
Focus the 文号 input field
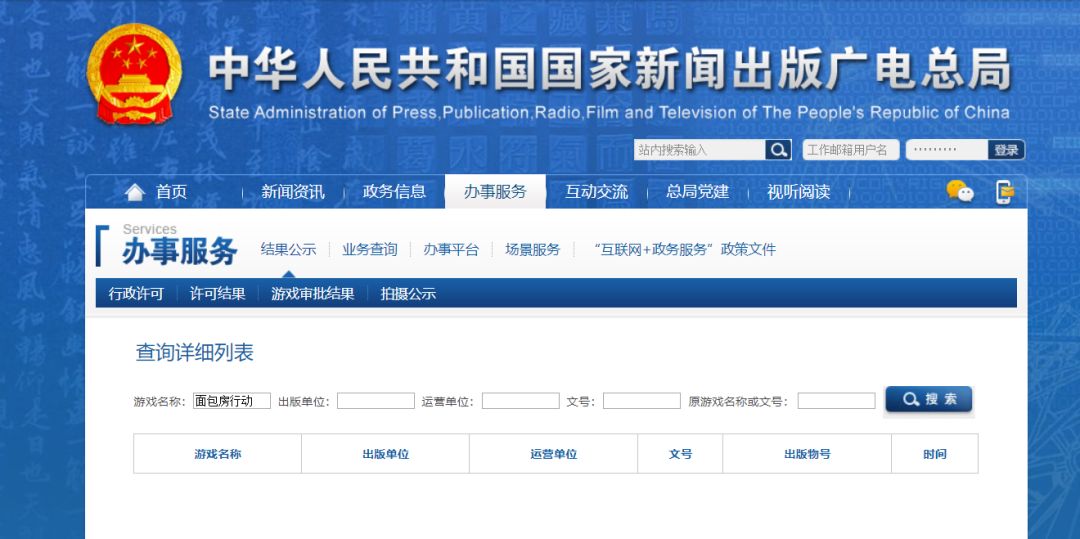642,401
